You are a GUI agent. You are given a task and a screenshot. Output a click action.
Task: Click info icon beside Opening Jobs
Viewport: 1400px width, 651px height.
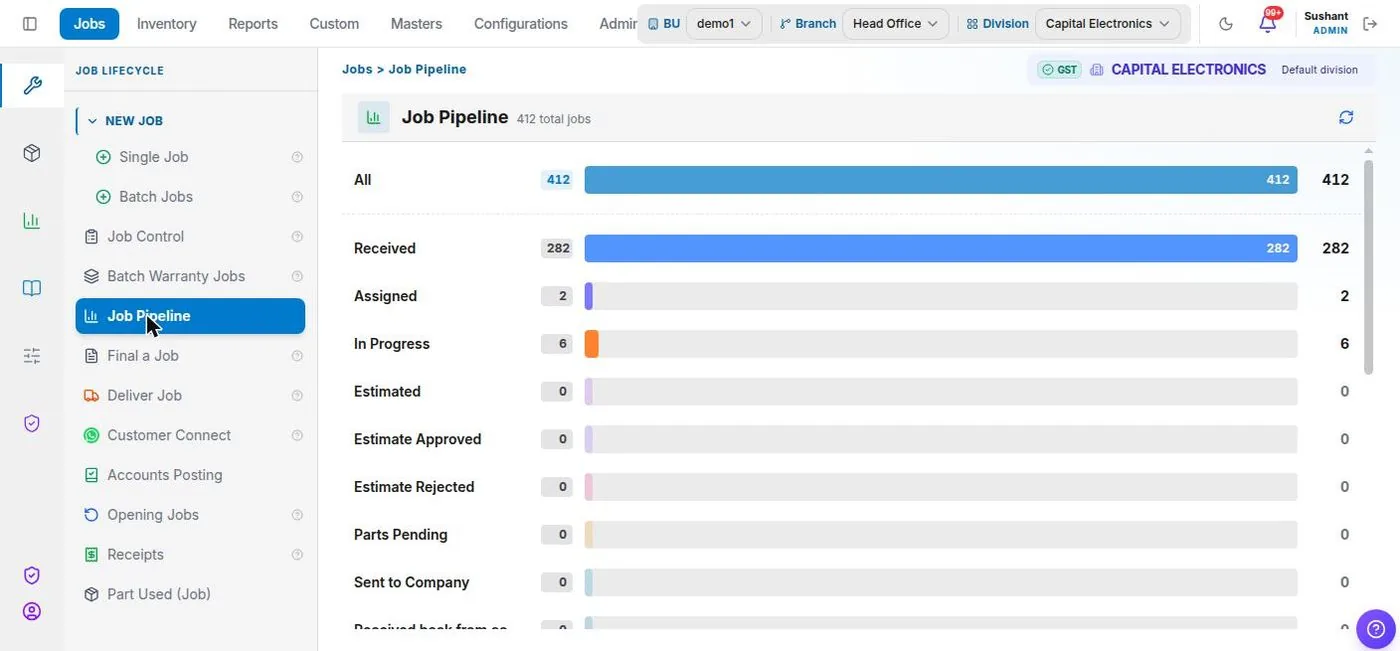pyautogui.click(x=297, y=515)
